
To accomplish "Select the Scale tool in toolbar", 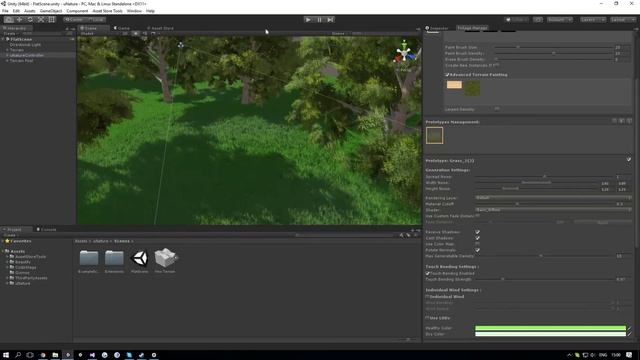I will pyautogui.click(x=41, y=20).
